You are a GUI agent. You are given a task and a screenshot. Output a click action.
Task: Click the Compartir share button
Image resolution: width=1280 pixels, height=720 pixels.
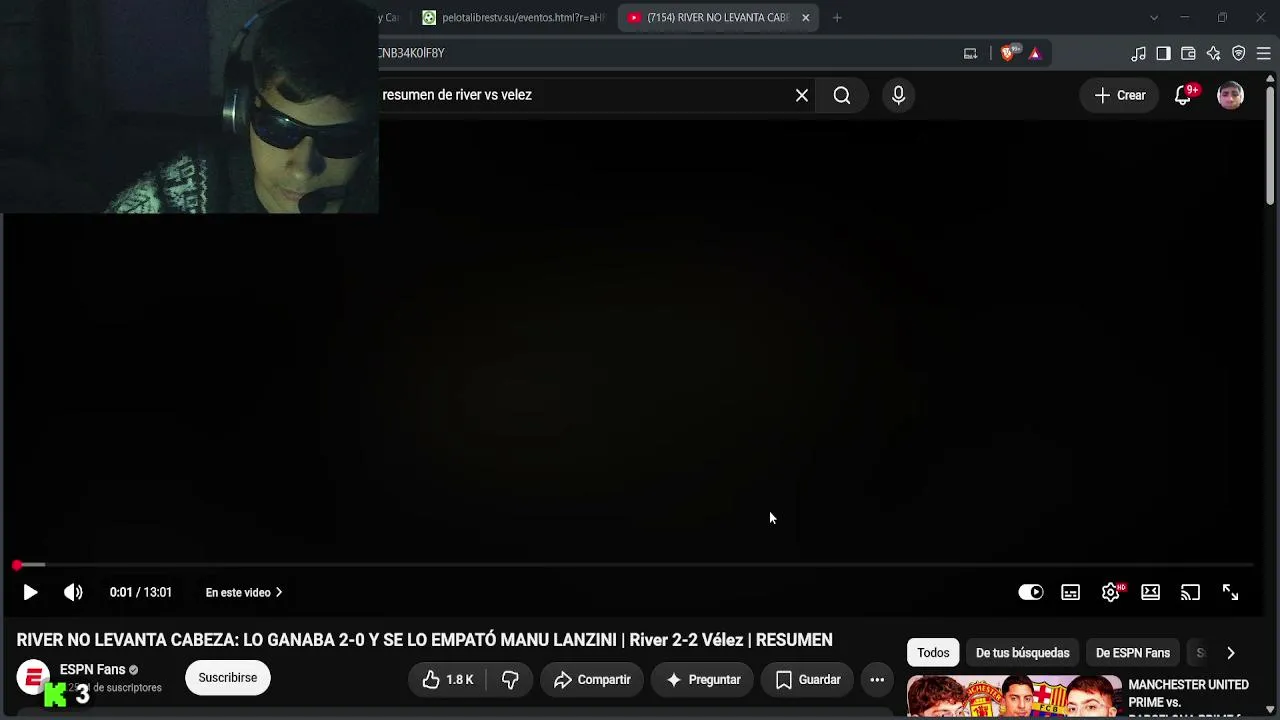point(592,680)
